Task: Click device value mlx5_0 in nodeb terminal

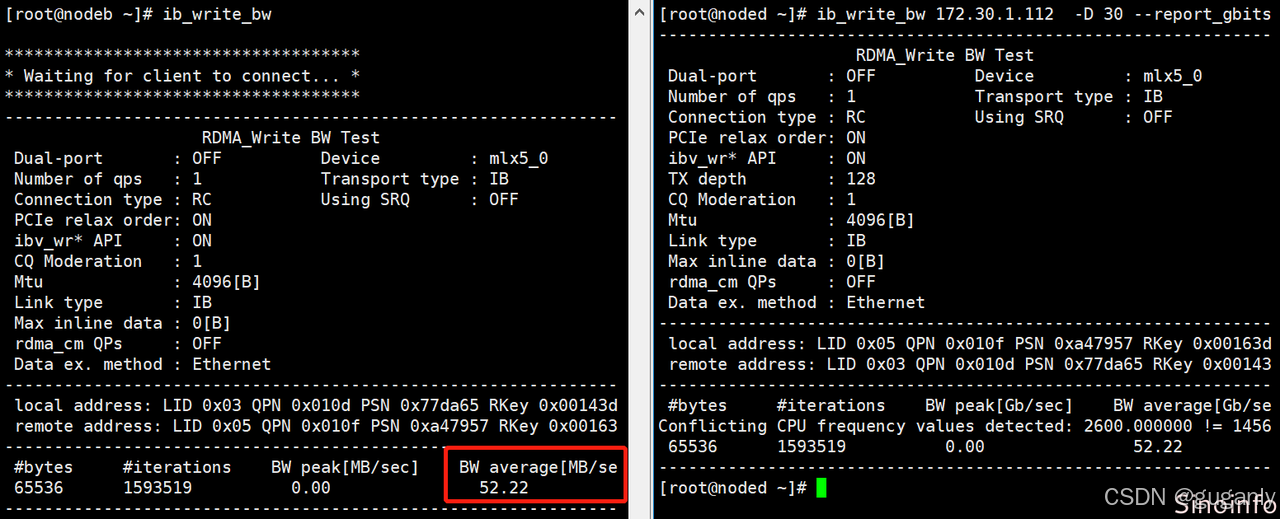Action: pos(520,158)
